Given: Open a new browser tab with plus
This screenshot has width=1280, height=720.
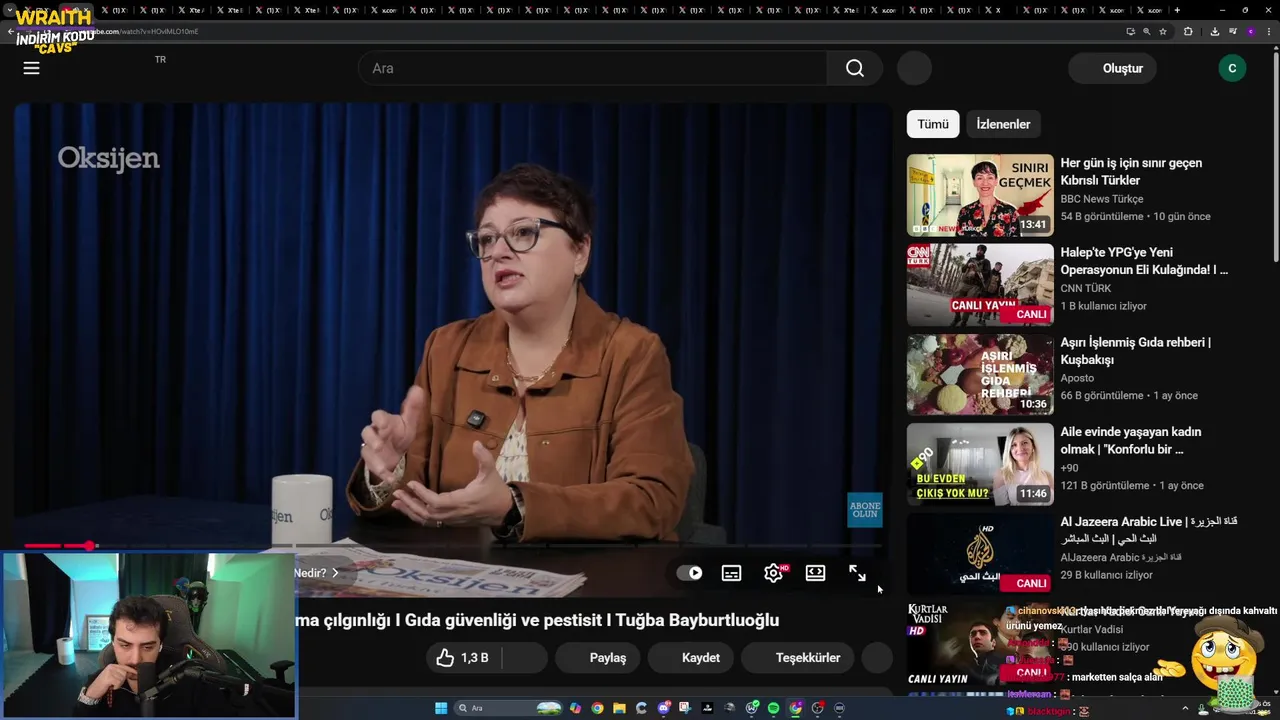Looking at the screenshot, I should pyautogui.click(x=1176, y=10).
